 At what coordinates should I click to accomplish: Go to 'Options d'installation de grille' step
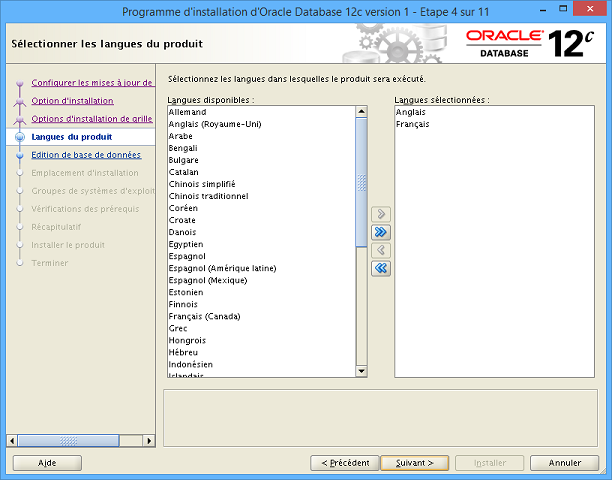[x=92, y=119]
